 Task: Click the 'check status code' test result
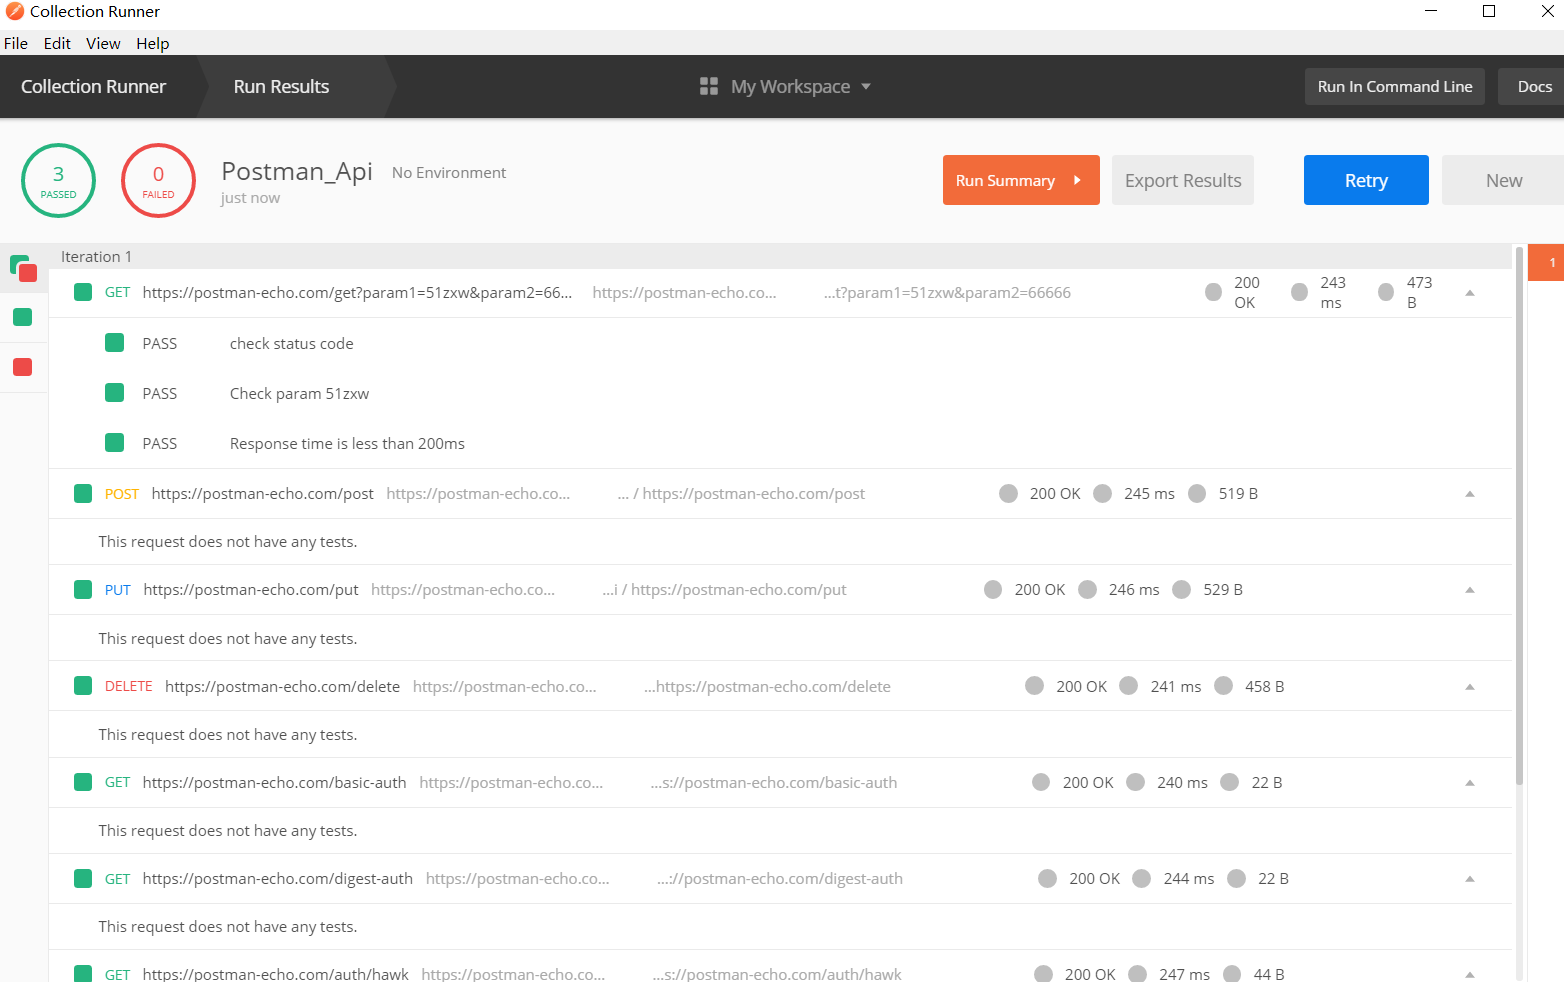[x=291, y=343]
